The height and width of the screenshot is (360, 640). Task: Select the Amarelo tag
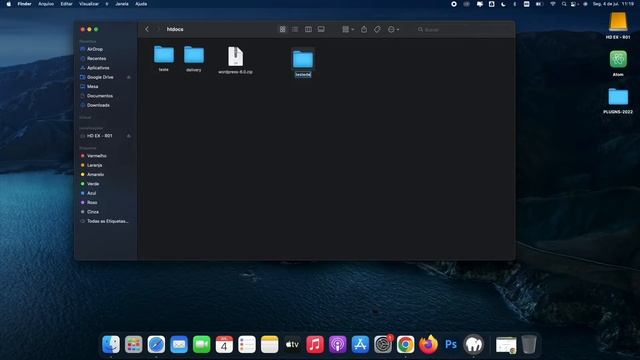[x=95, y=175]
